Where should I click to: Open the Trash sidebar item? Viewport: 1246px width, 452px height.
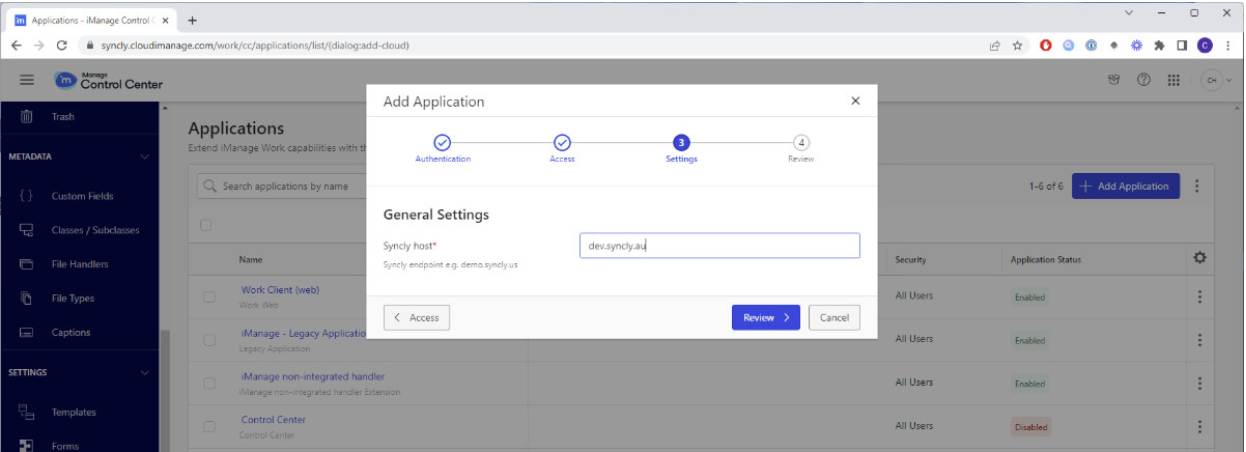click(x=63, y=117)
